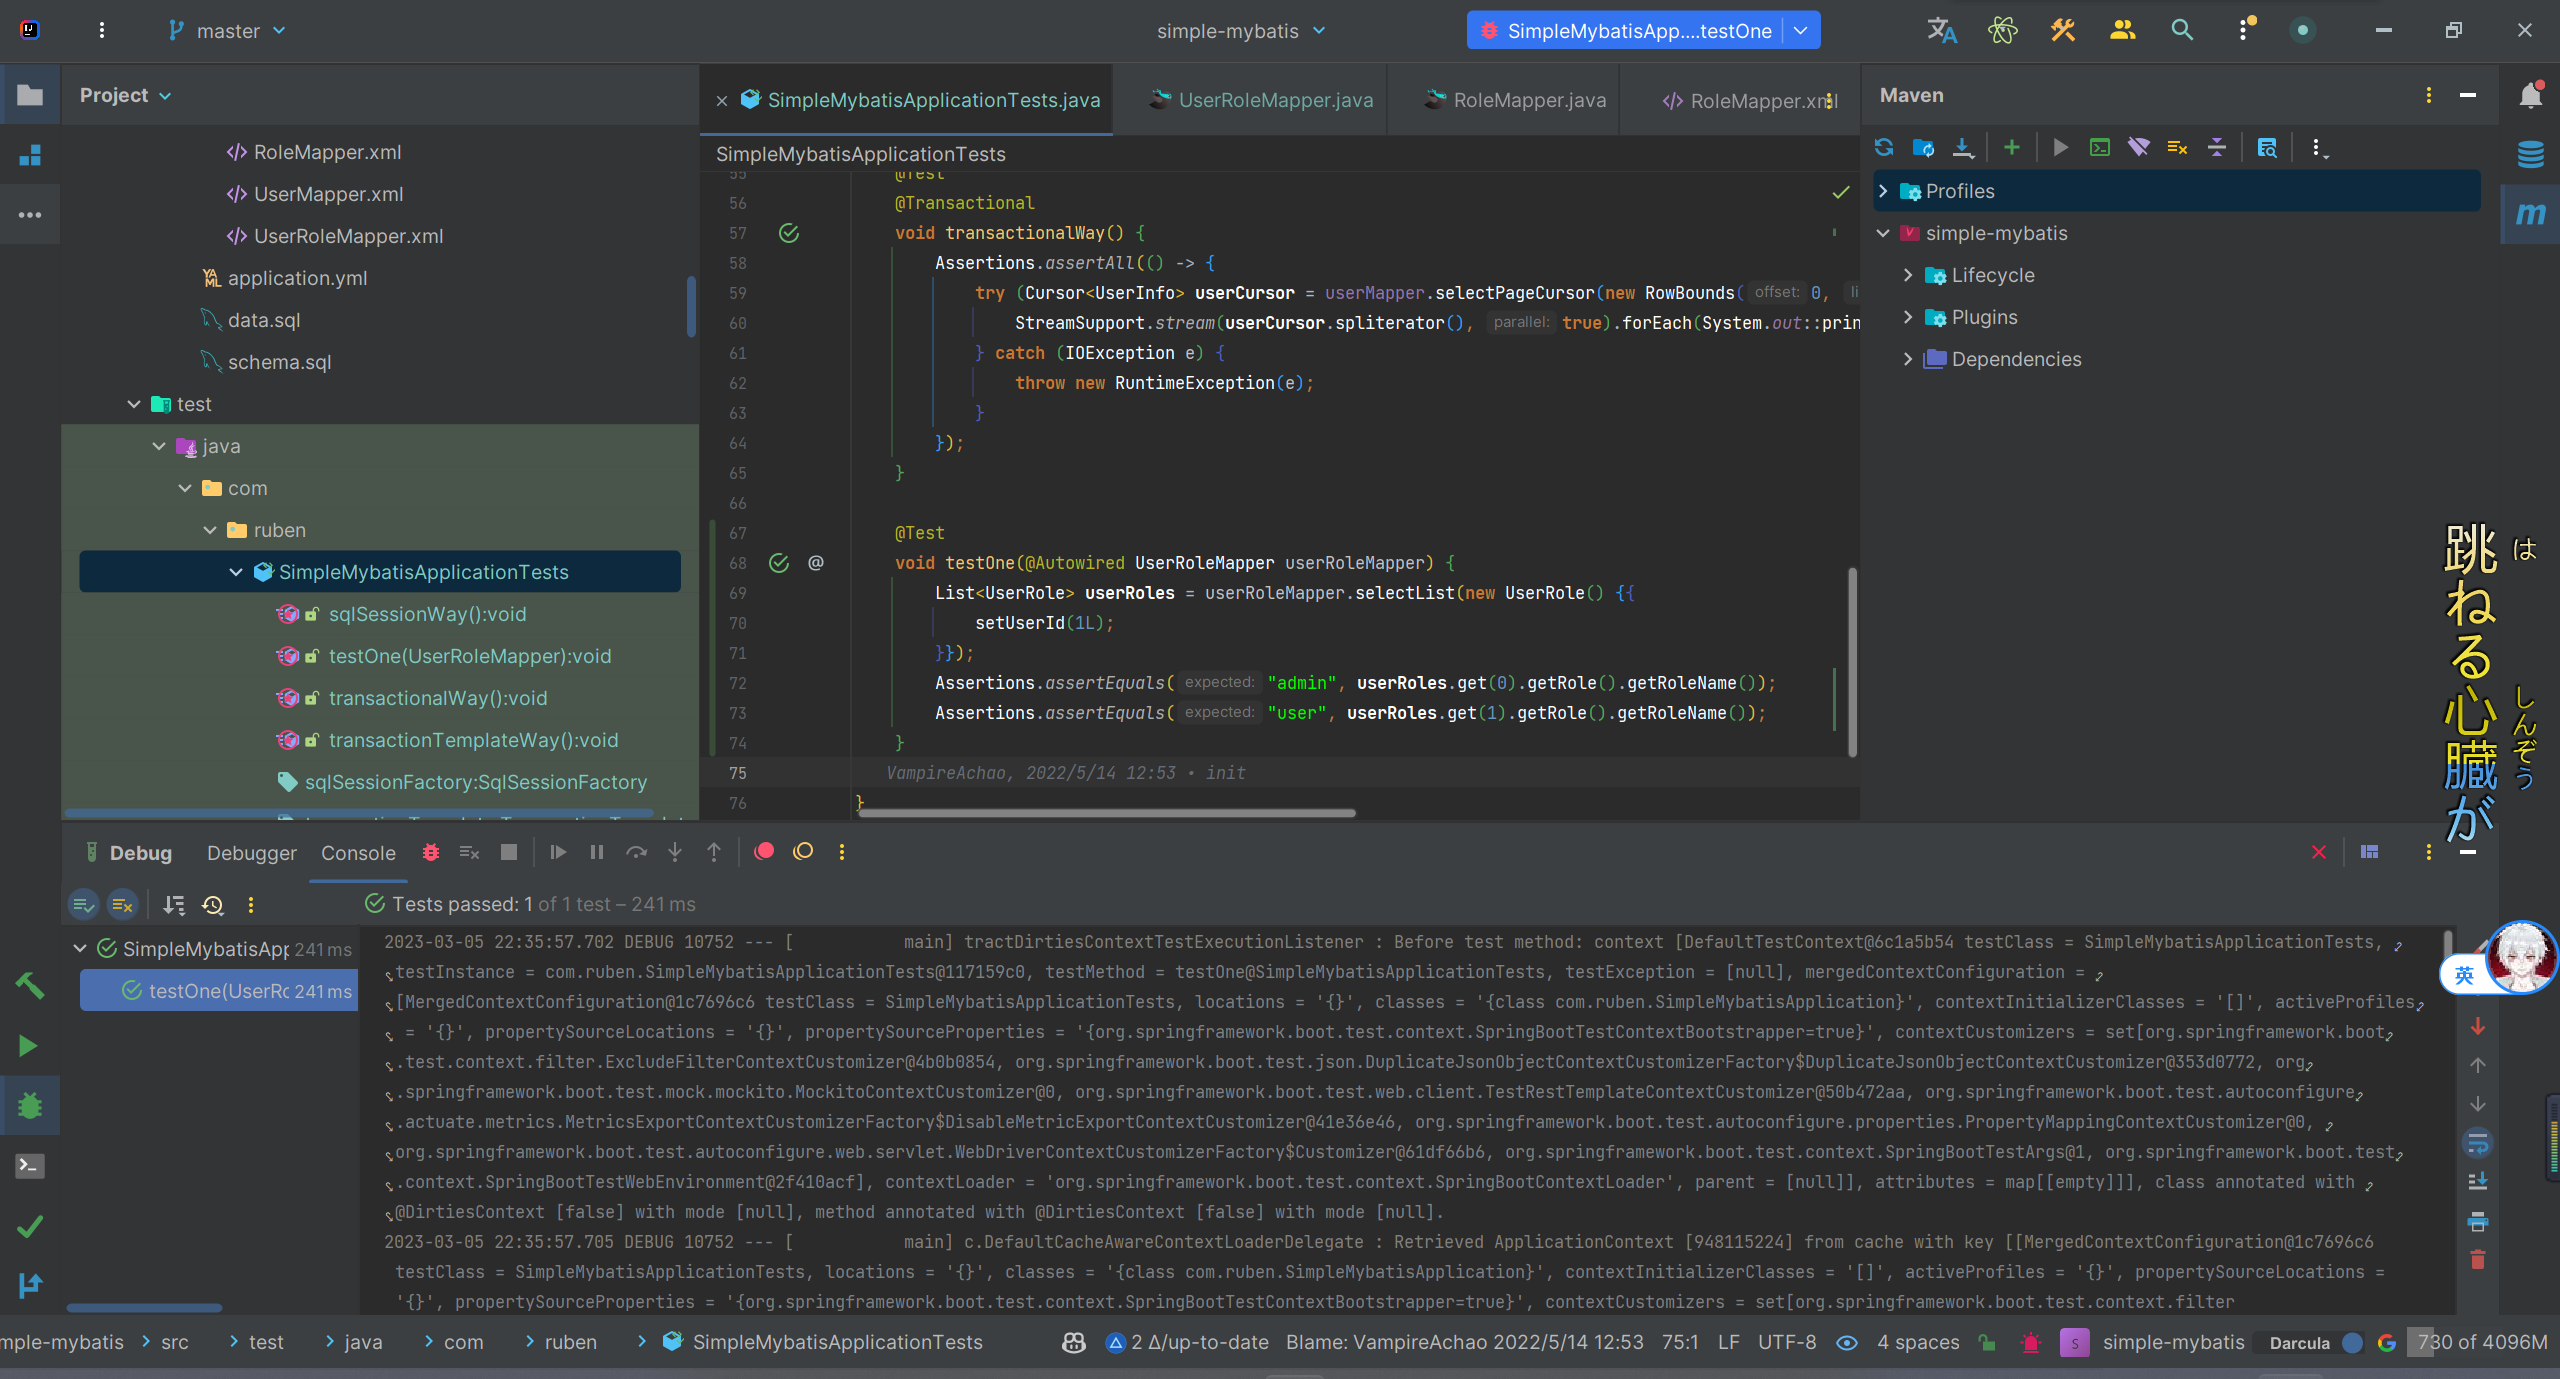Click Maven Download Sources icon
Screen dimensions: 2560x1379
[x=1963, y=148]
